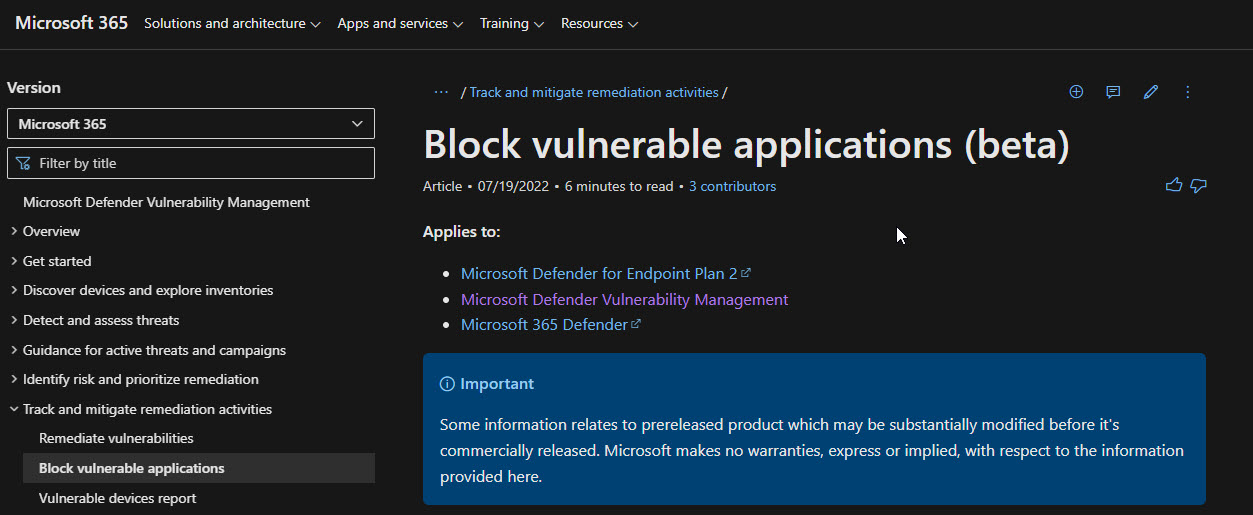Open the Resources menu
The image size is (1253, 515).
click(x=599, y=23)
